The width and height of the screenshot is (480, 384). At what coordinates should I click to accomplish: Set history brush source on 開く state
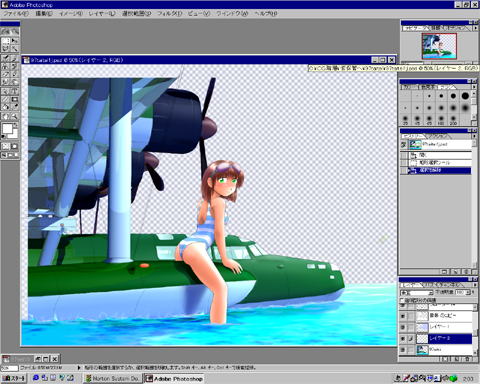click(404, 155)
